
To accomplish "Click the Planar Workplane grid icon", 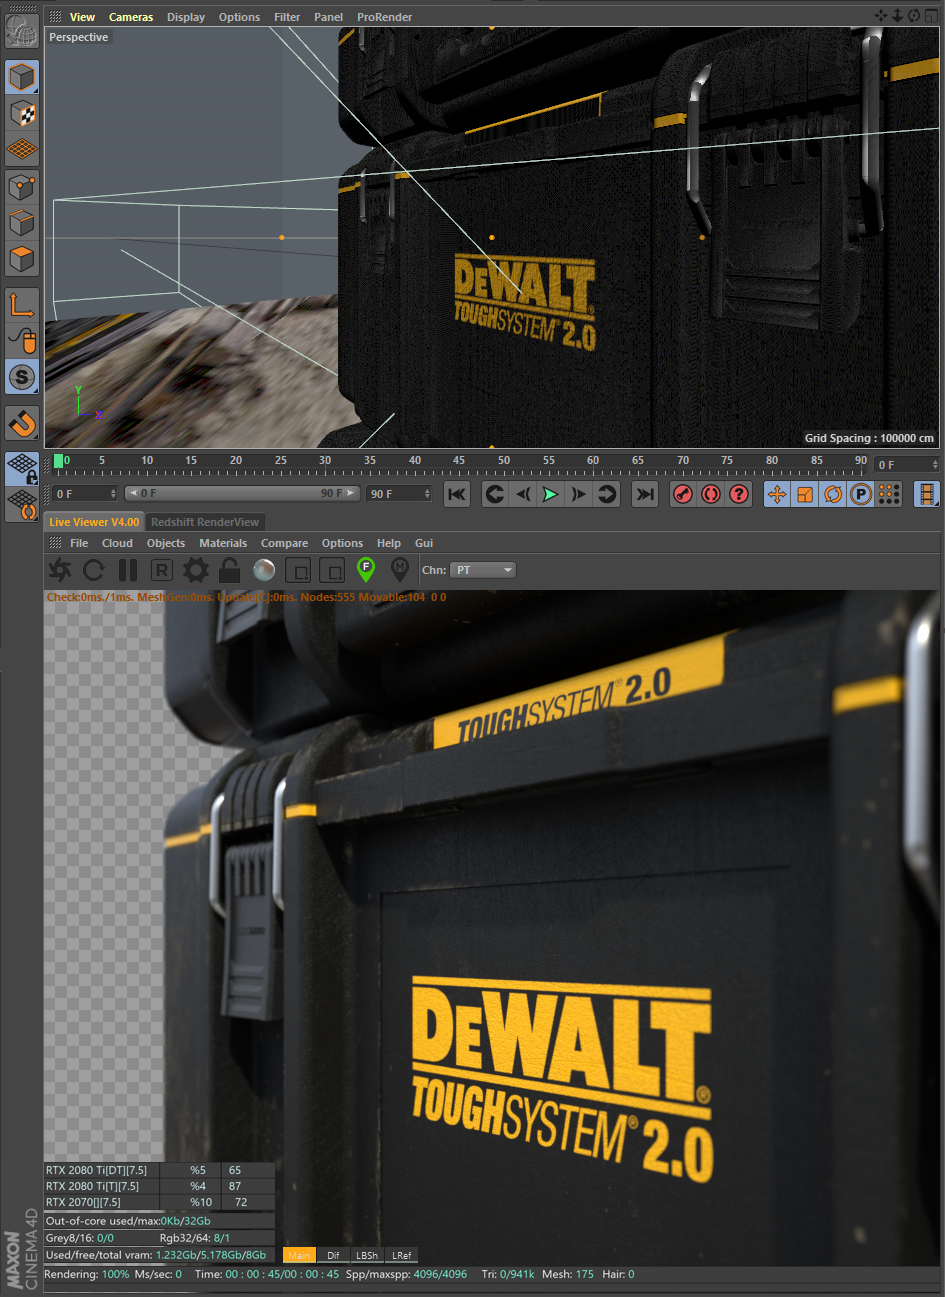I will click(22, 504).
